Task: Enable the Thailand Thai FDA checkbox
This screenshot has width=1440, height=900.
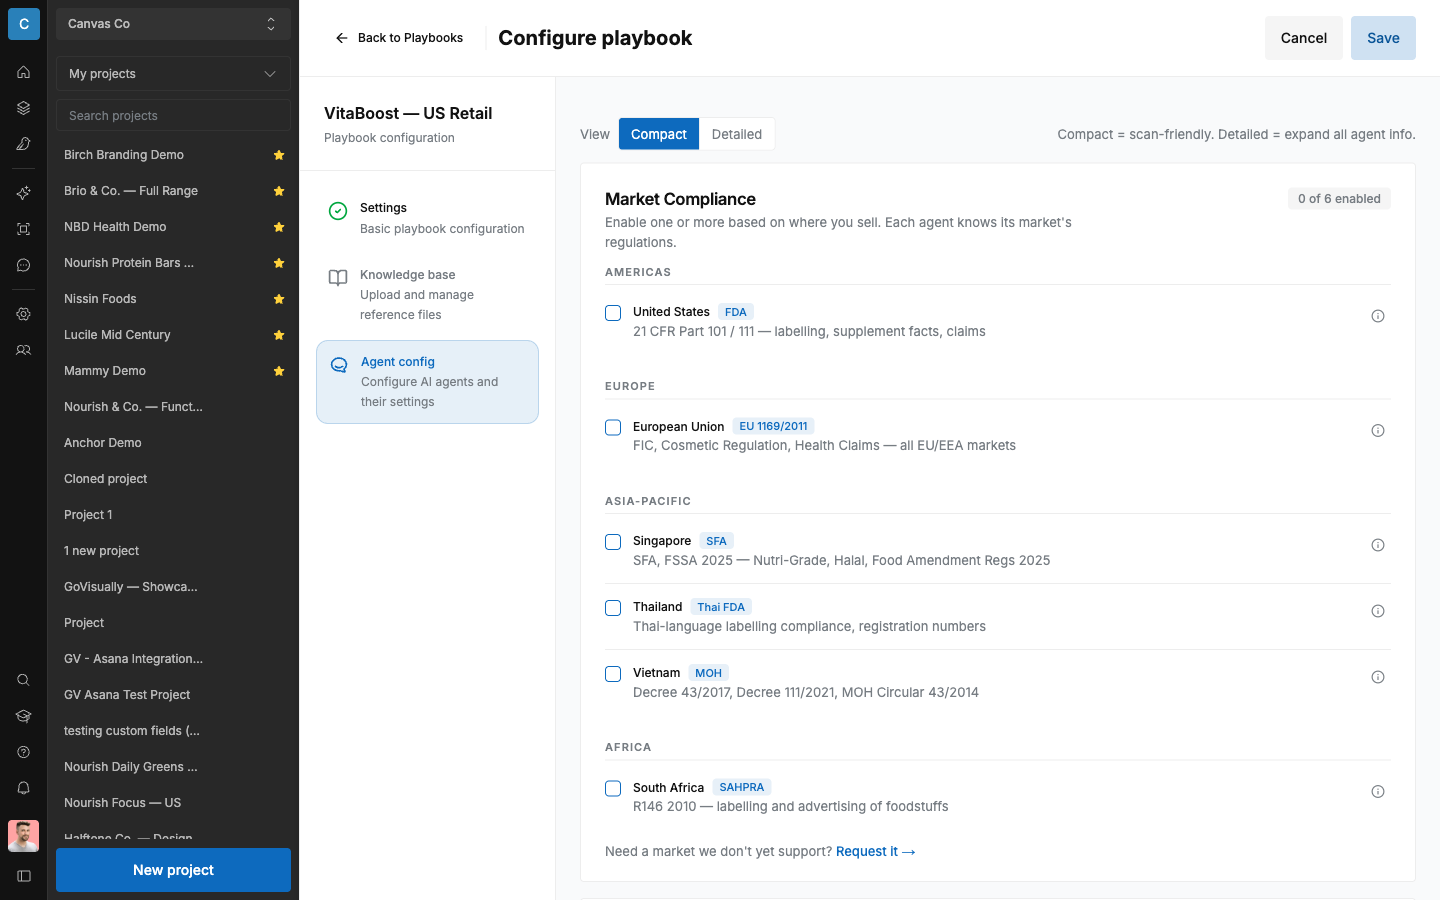Action: [x=613, y=608]
